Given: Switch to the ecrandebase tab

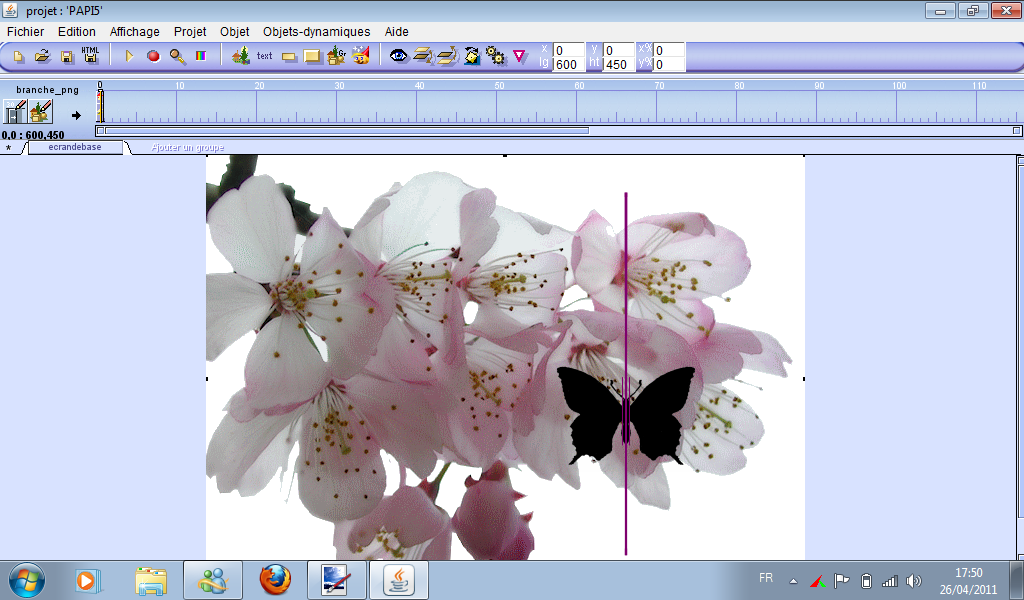Looking at the screenshot, I should [x=77, y=147].
